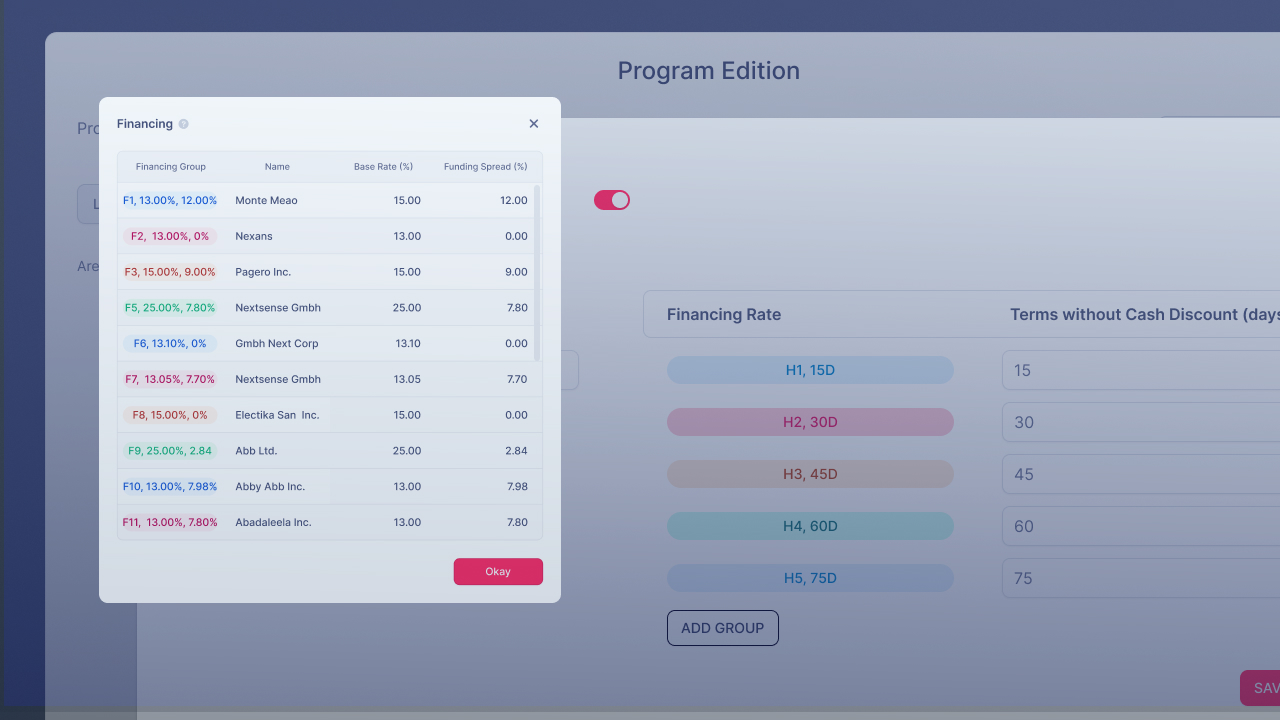The width and height of the screenshot is (1280, 720).
Task: Click the Financing dialog table scrollbar
Action: click(538, 272)
